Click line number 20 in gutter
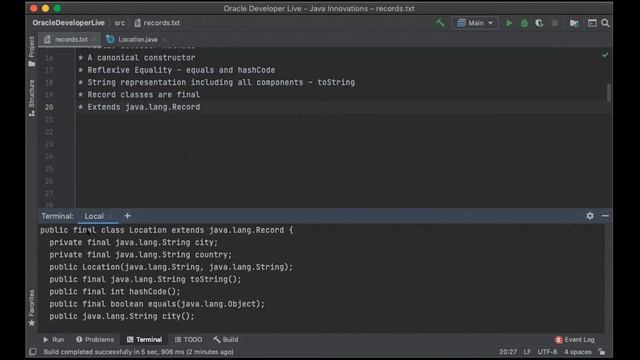 click(49, 107)
